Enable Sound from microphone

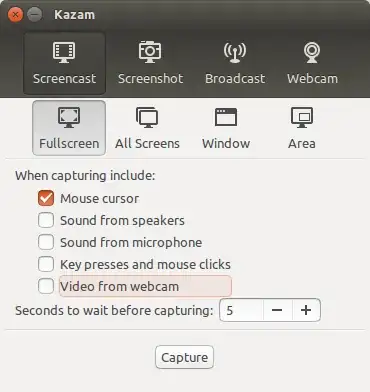(46, 242)
